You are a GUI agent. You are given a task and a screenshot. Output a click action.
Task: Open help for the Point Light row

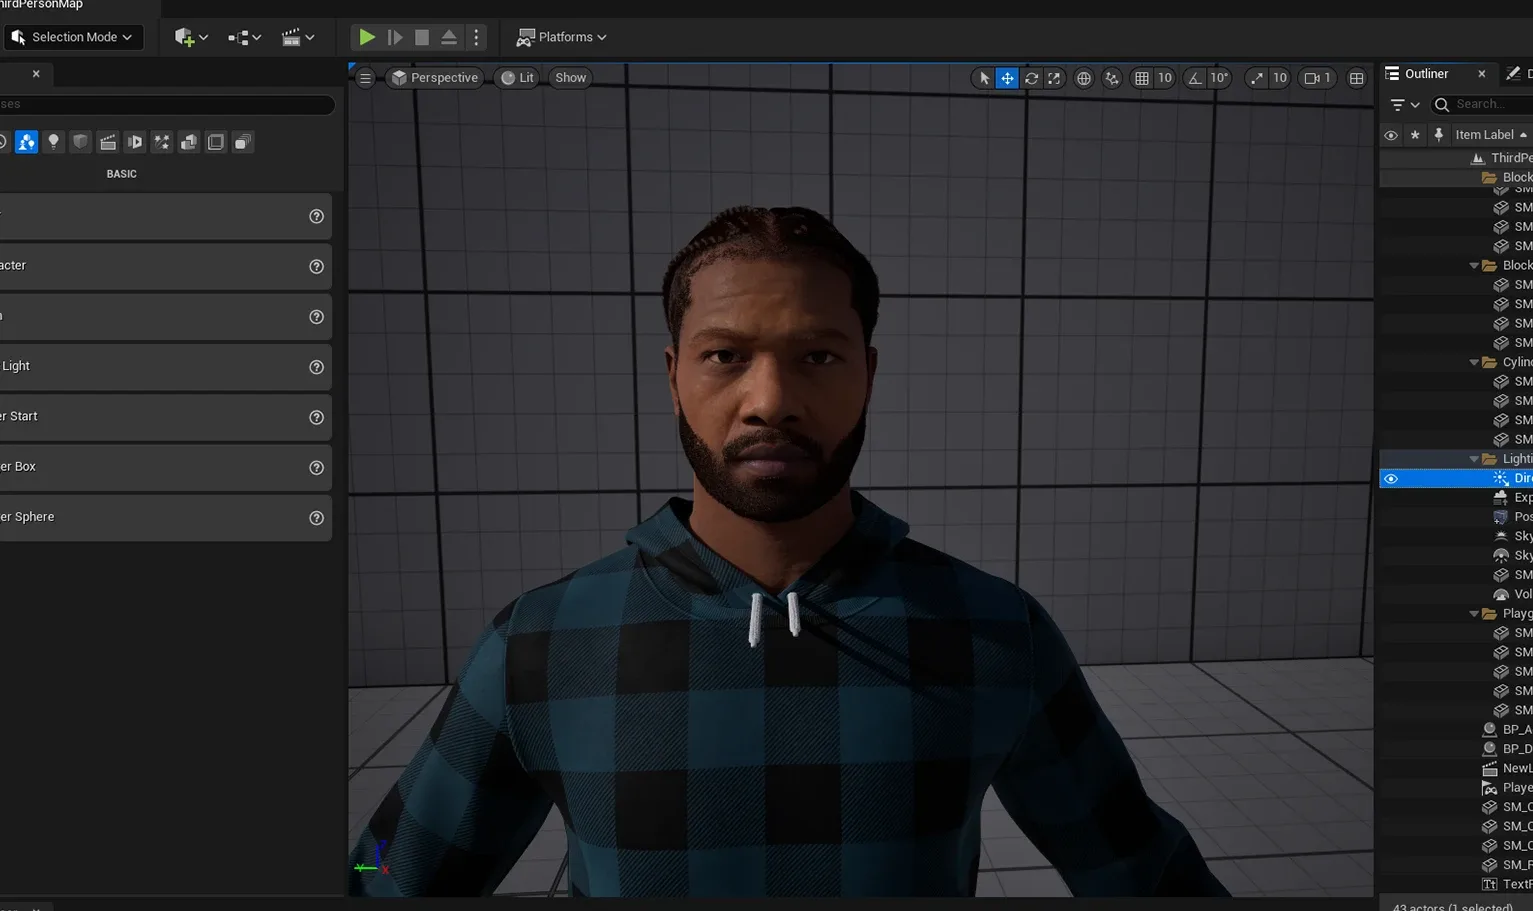click(316, 367)
